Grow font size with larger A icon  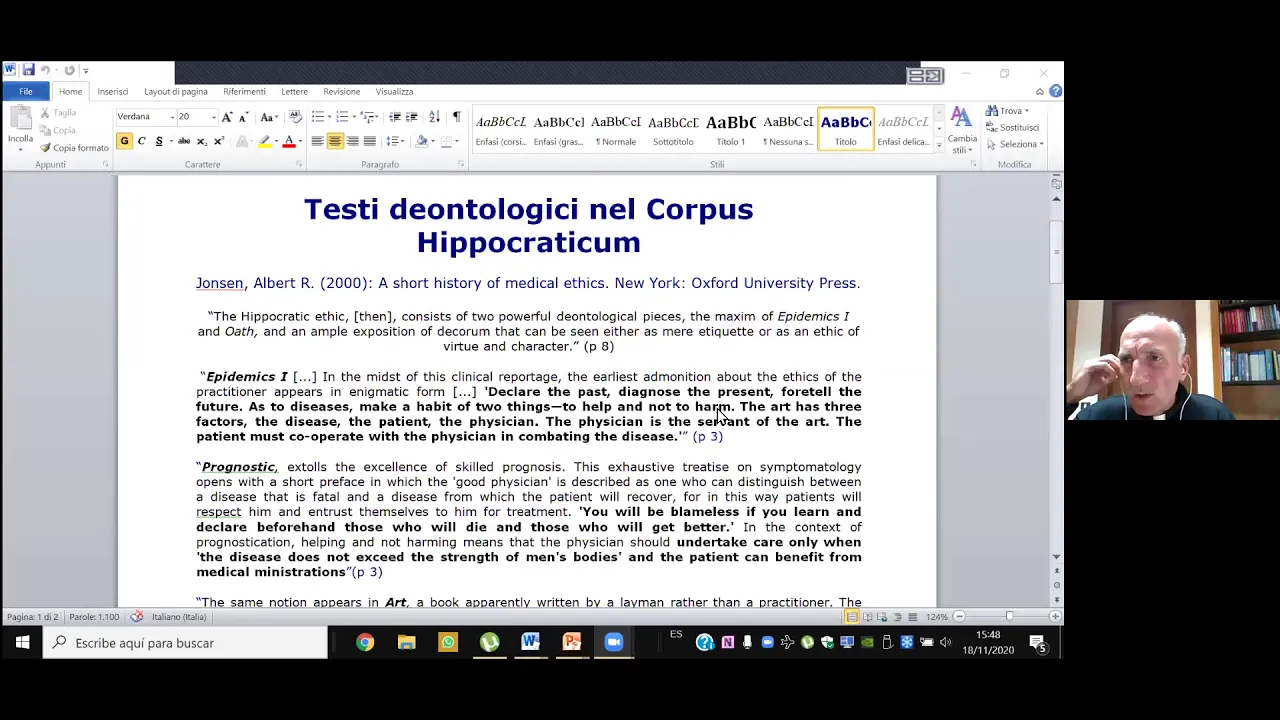tap(227, 117)
